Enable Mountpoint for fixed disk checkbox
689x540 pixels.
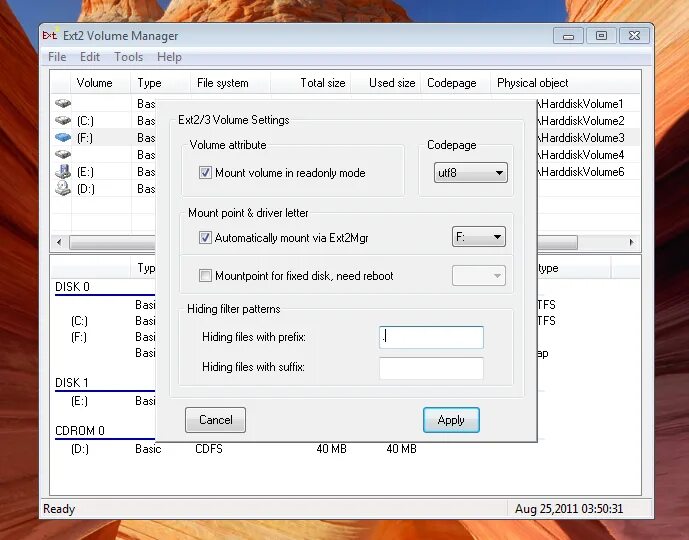click(x=205, y=275)
